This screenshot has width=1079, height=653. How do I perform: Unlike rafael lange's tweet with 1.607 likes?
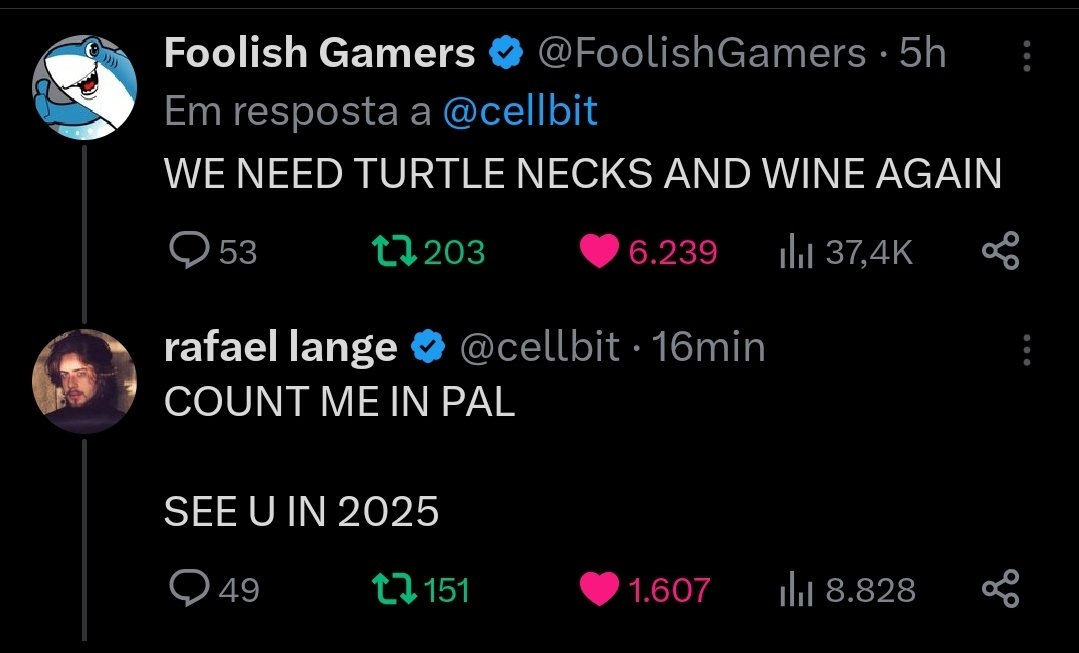(645, 590)
